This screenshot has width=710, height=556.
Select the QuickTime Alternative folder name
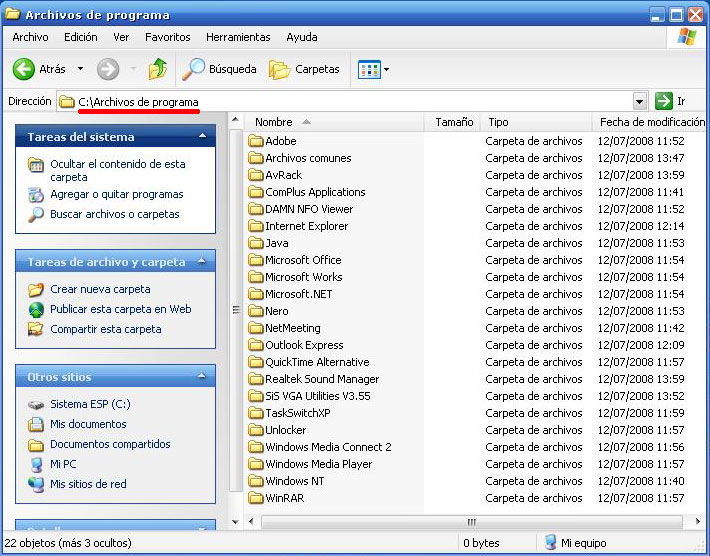[x=317, y=362]
